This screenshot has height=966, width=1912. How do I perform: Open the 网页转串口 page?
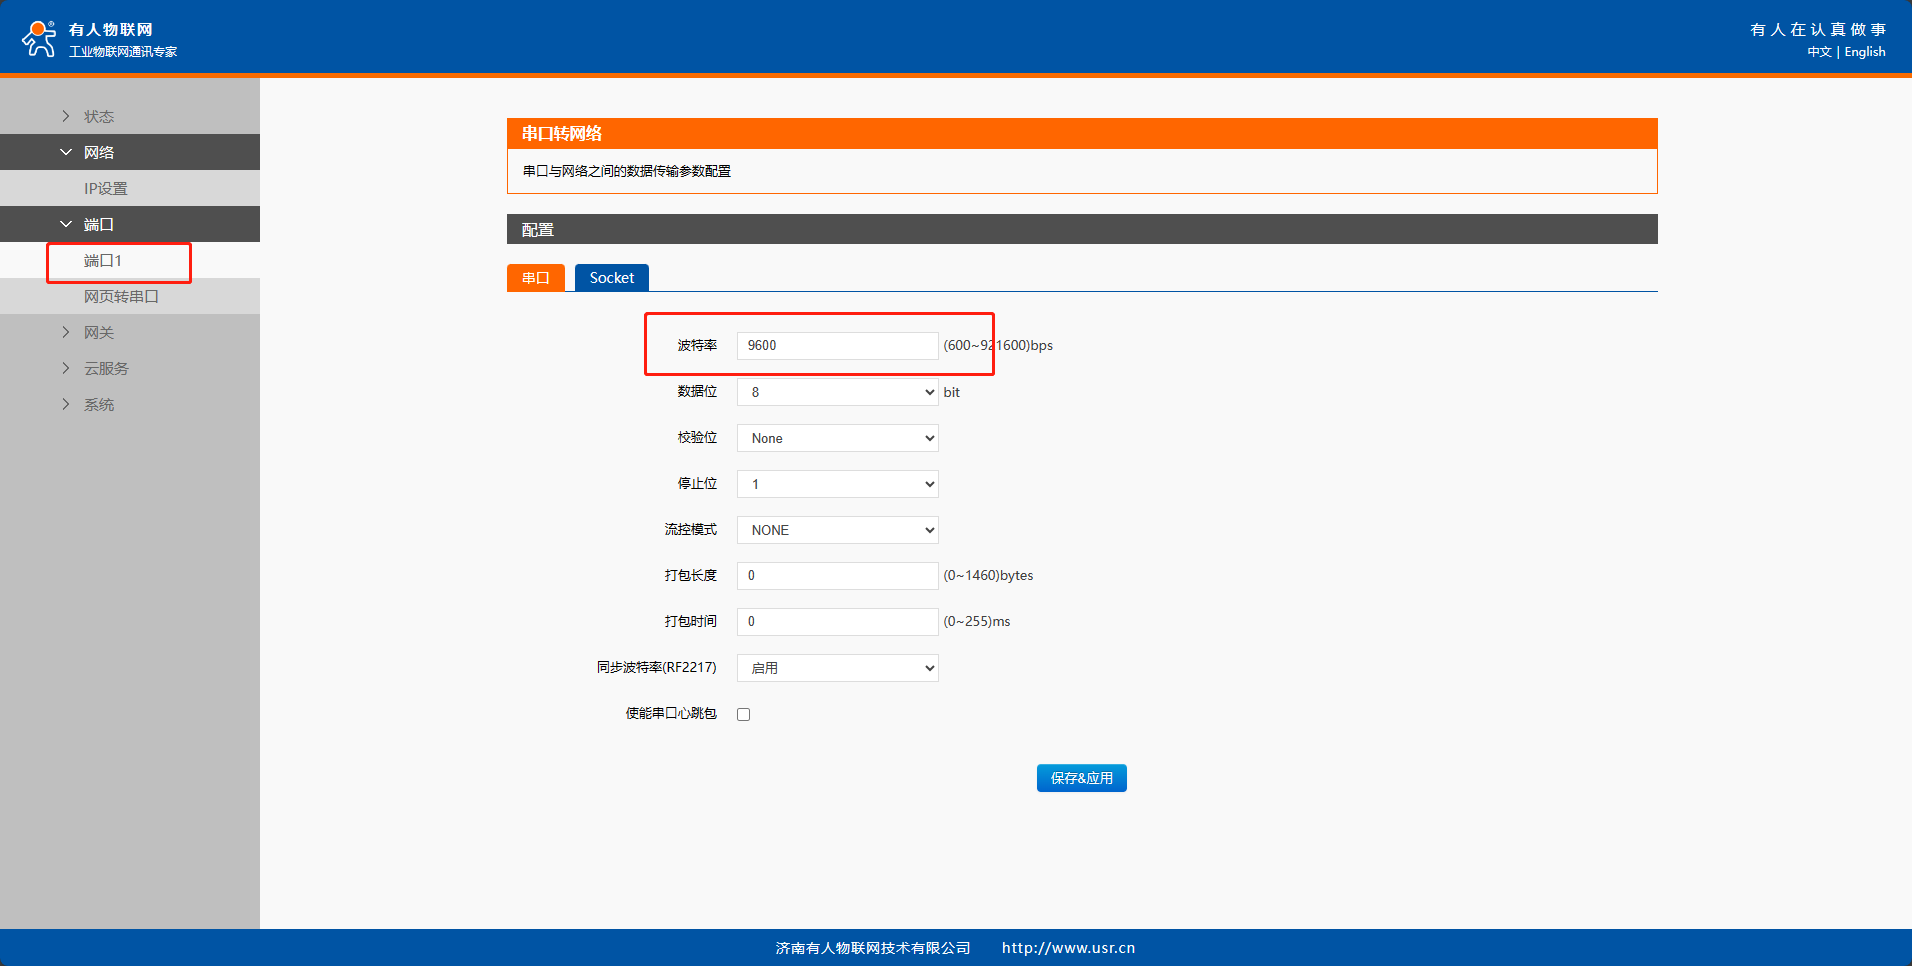pos(121,296)
